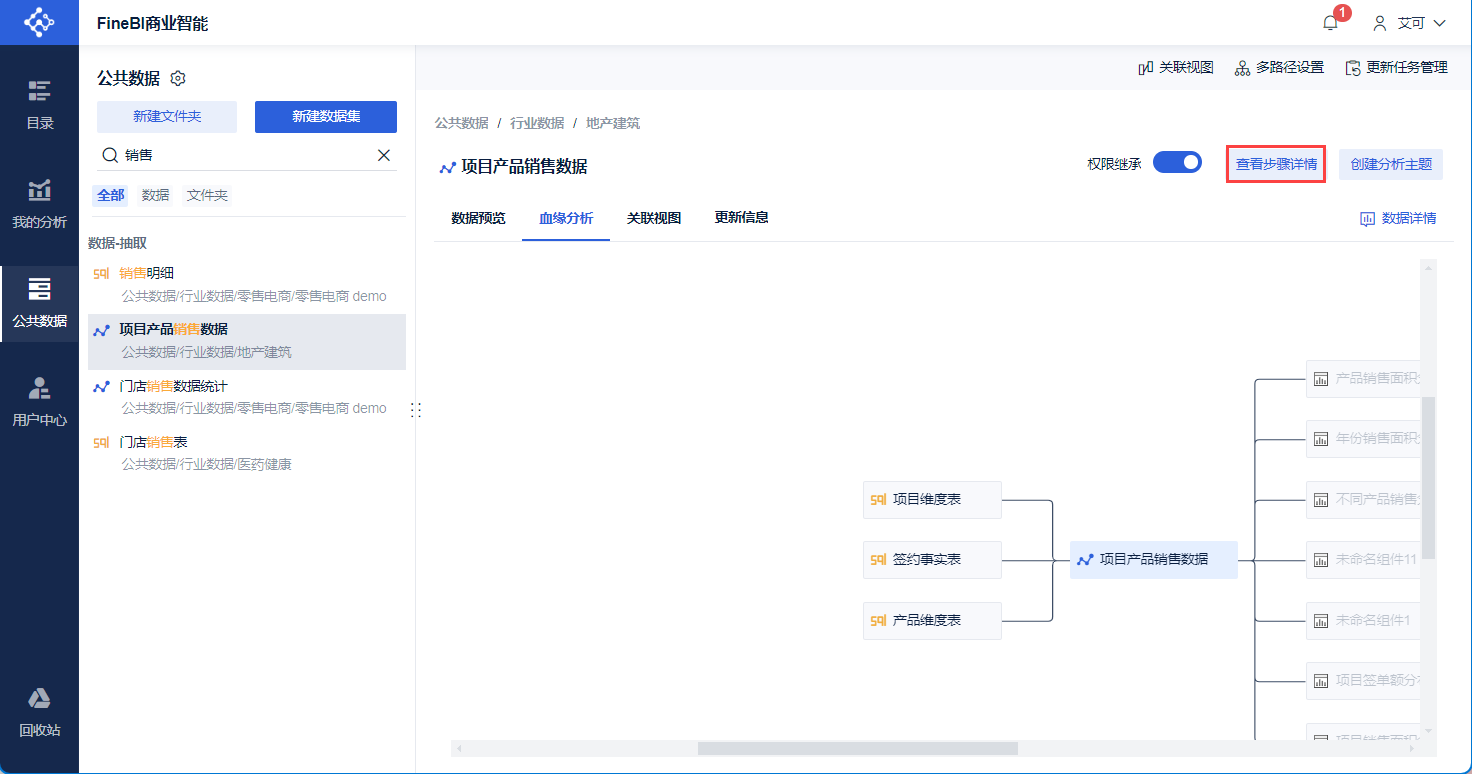Click the 新建数据集 button
The height and width of the screenshot is (774, 1472).
click(326, 116)
